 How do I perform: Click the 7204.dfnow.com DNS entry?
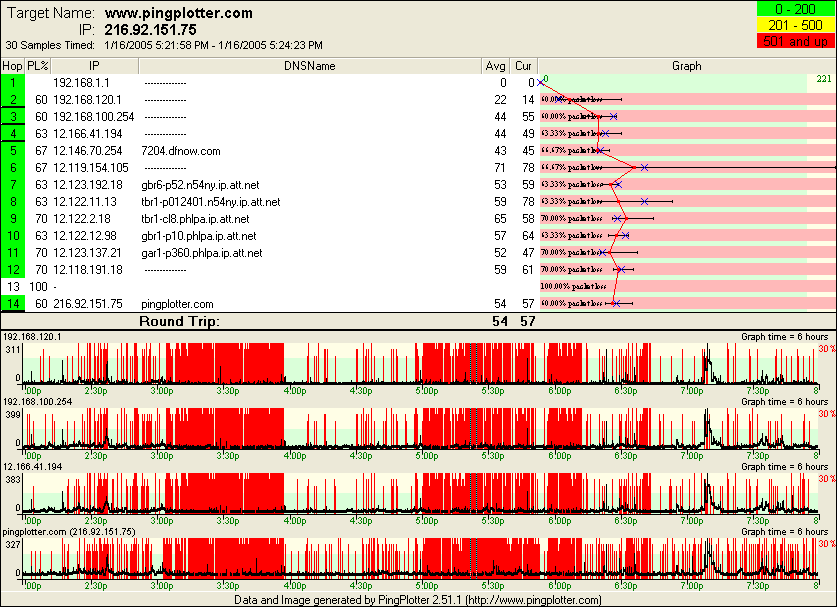tap(181, 150)
